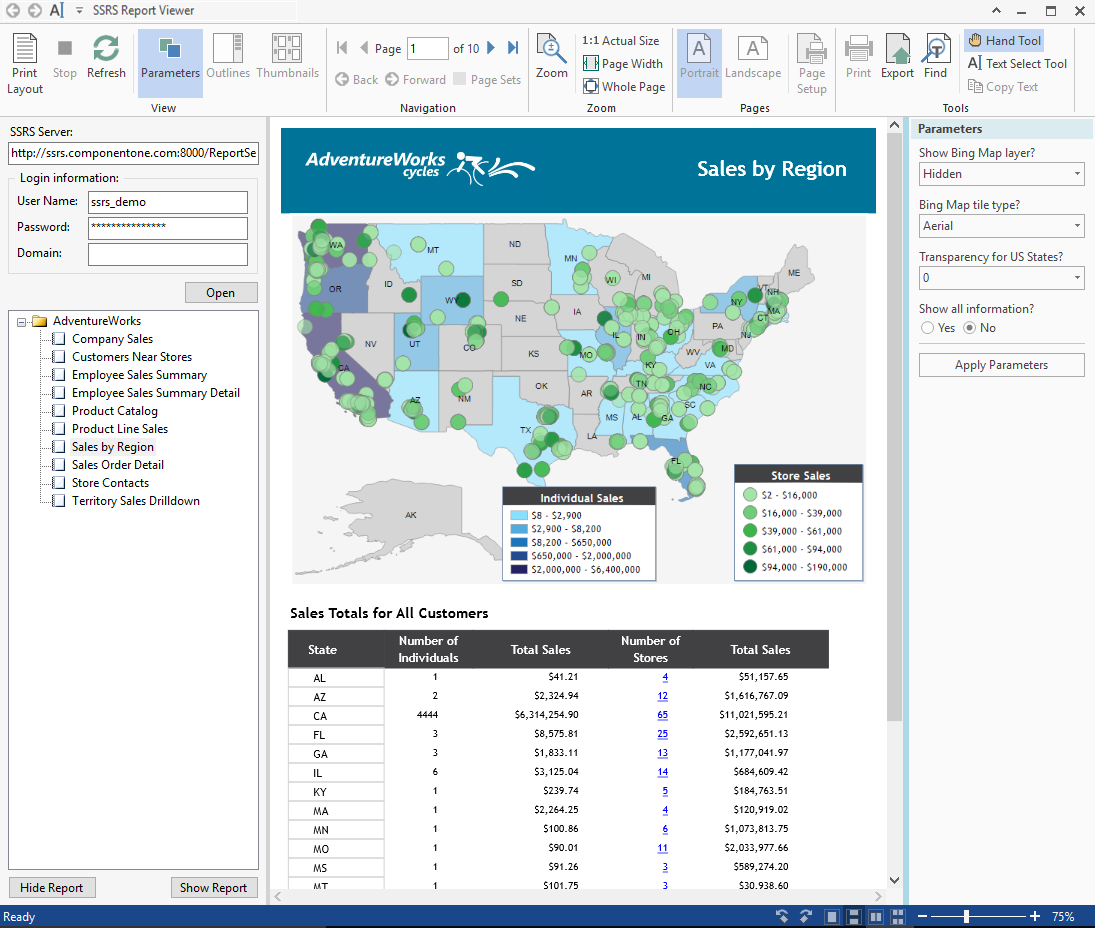Viewport: 1095px width, 928px height.
Task: Click the Show Report button
Action: [x=213, y=888]
